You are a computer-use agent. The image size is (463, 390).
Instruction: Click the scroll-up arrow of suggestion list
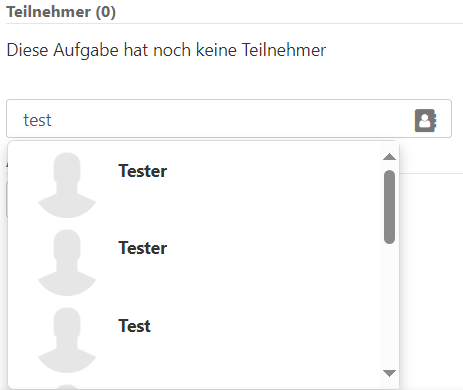pos(389,157)
